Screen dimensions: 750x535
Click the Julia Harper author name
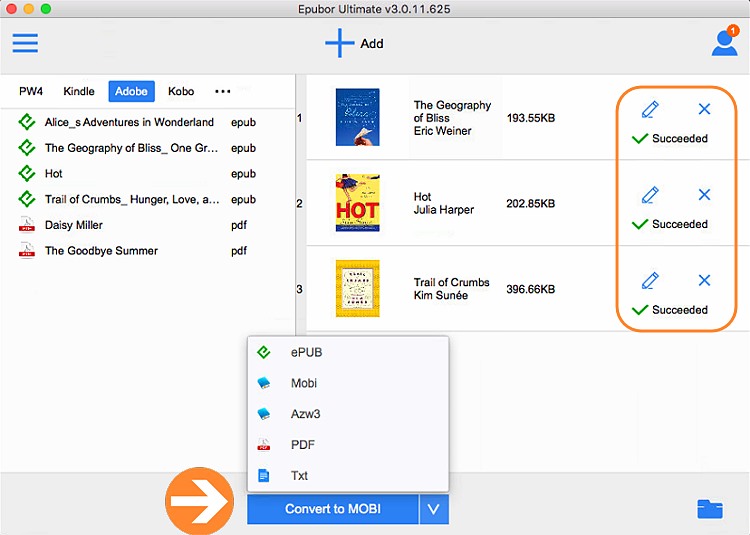(x=444, y=209)
